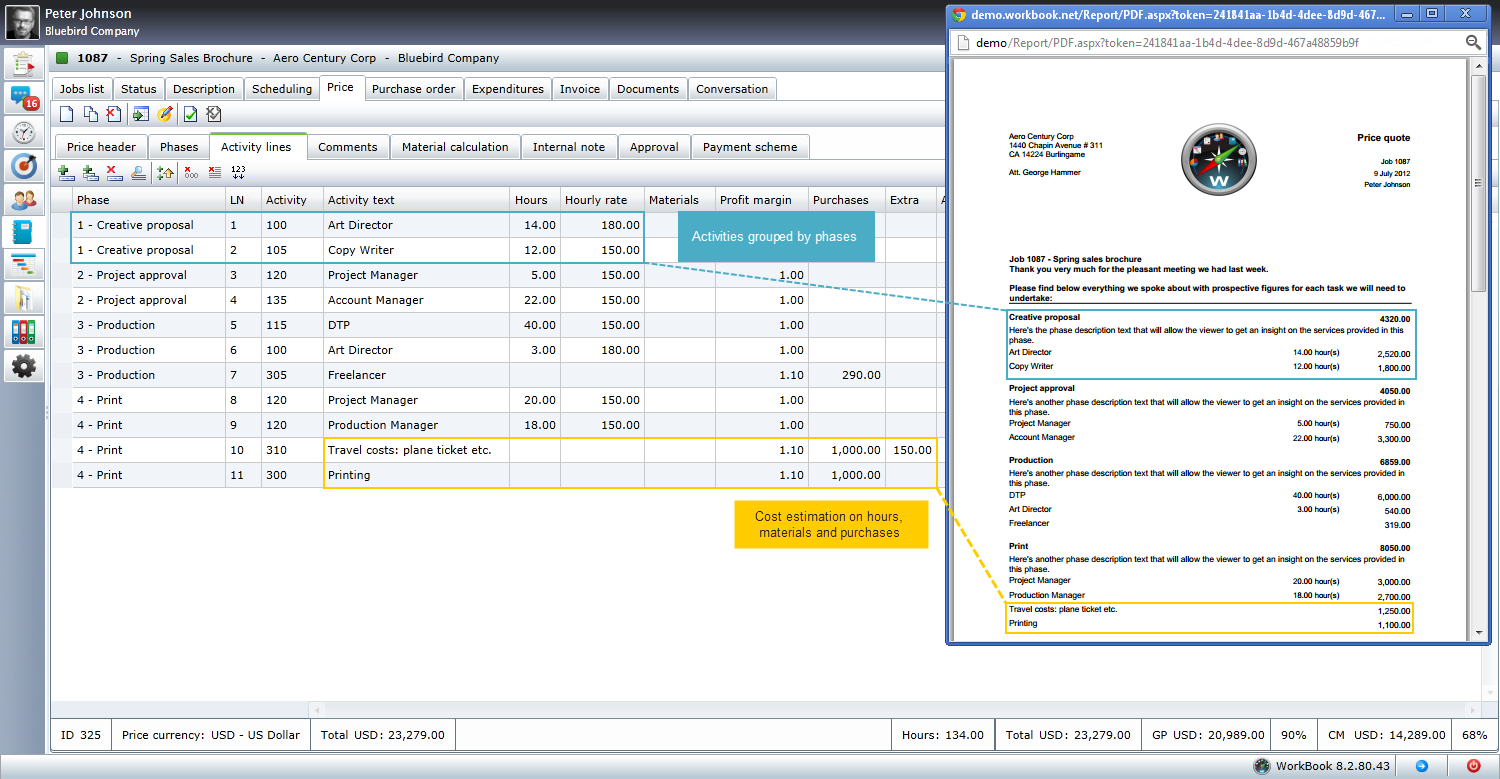Image resolution: width=1500 pixels, height=779 pixels.
Task: Click the magnifier icon in PDF address bar
Action: click(x=1473, y=43)
